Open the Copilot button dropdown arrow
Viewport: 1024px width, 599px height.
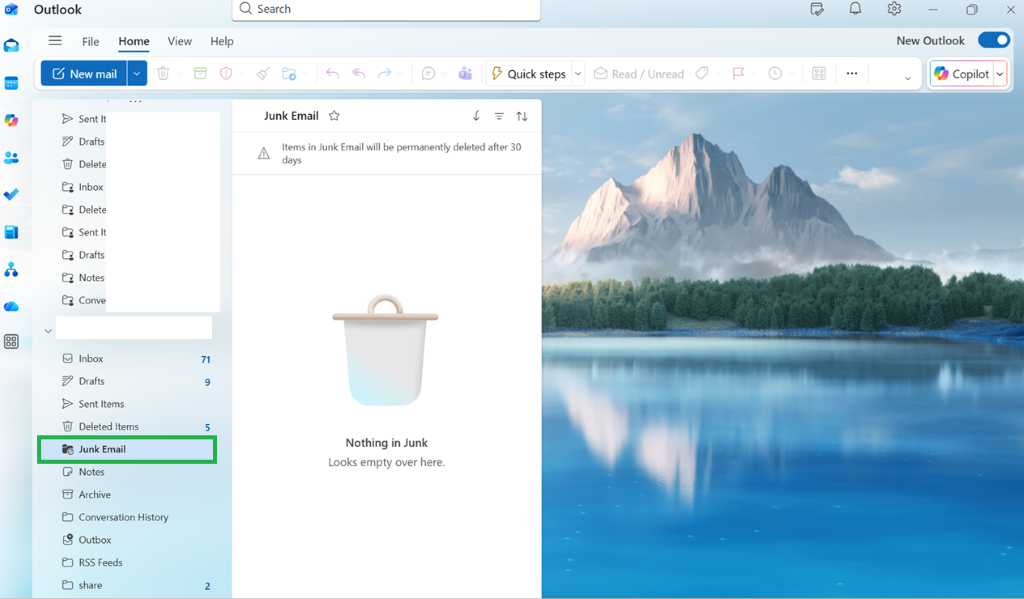(x=999, y=73)
